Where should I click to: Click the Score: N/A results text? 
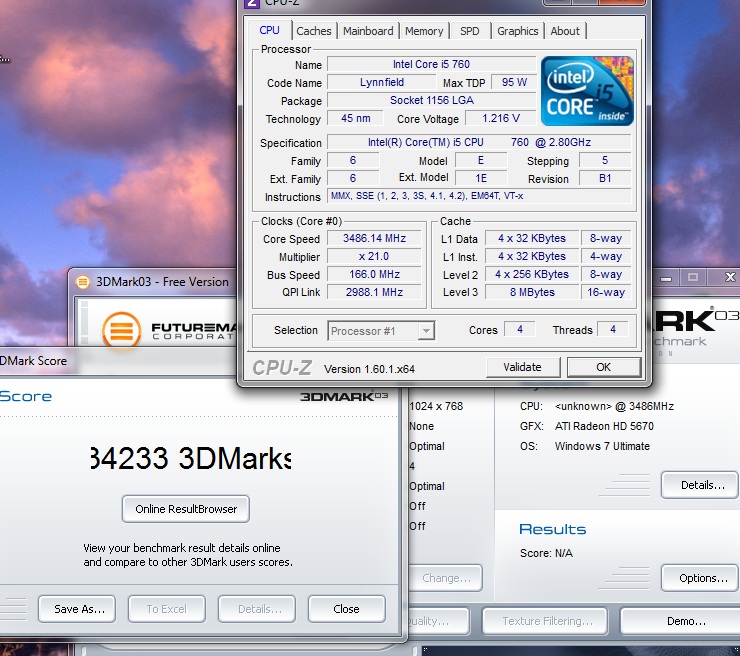tap(546, 553)
